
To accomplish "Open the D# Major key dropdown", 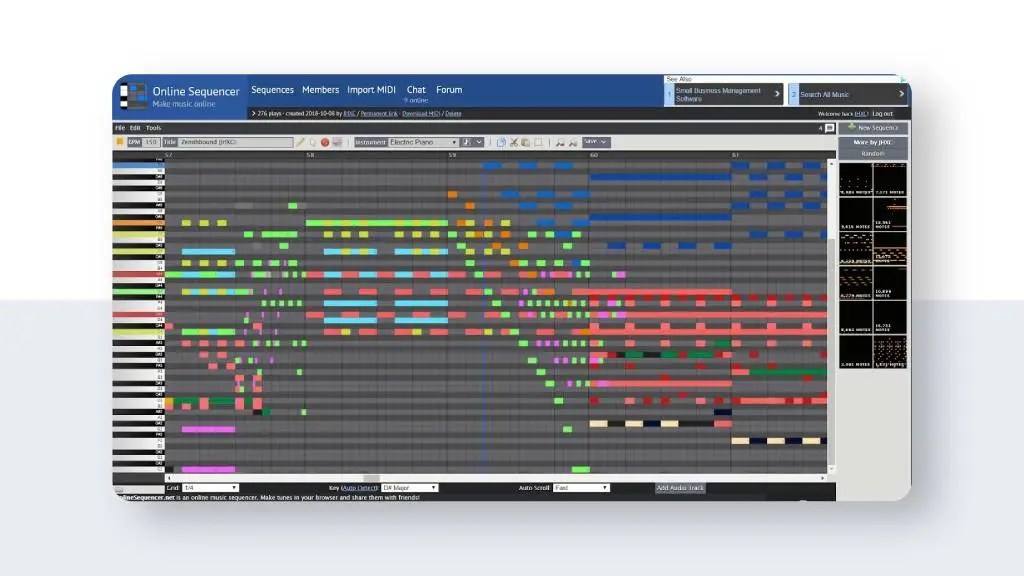I will pyautogui.click(x=410, y=487).
